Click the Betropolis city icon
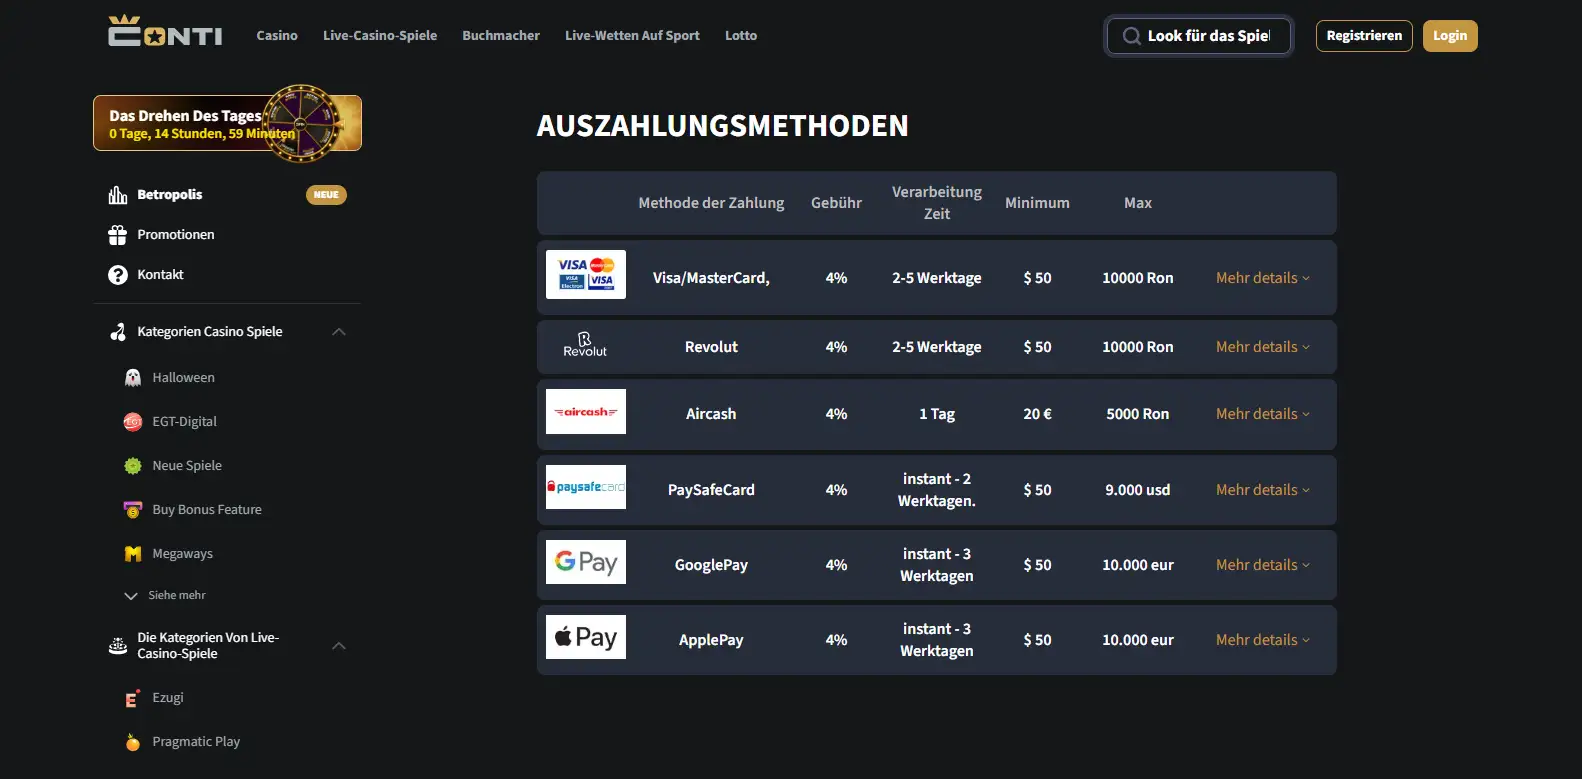 pyautogui.click(x=118, y=195)
